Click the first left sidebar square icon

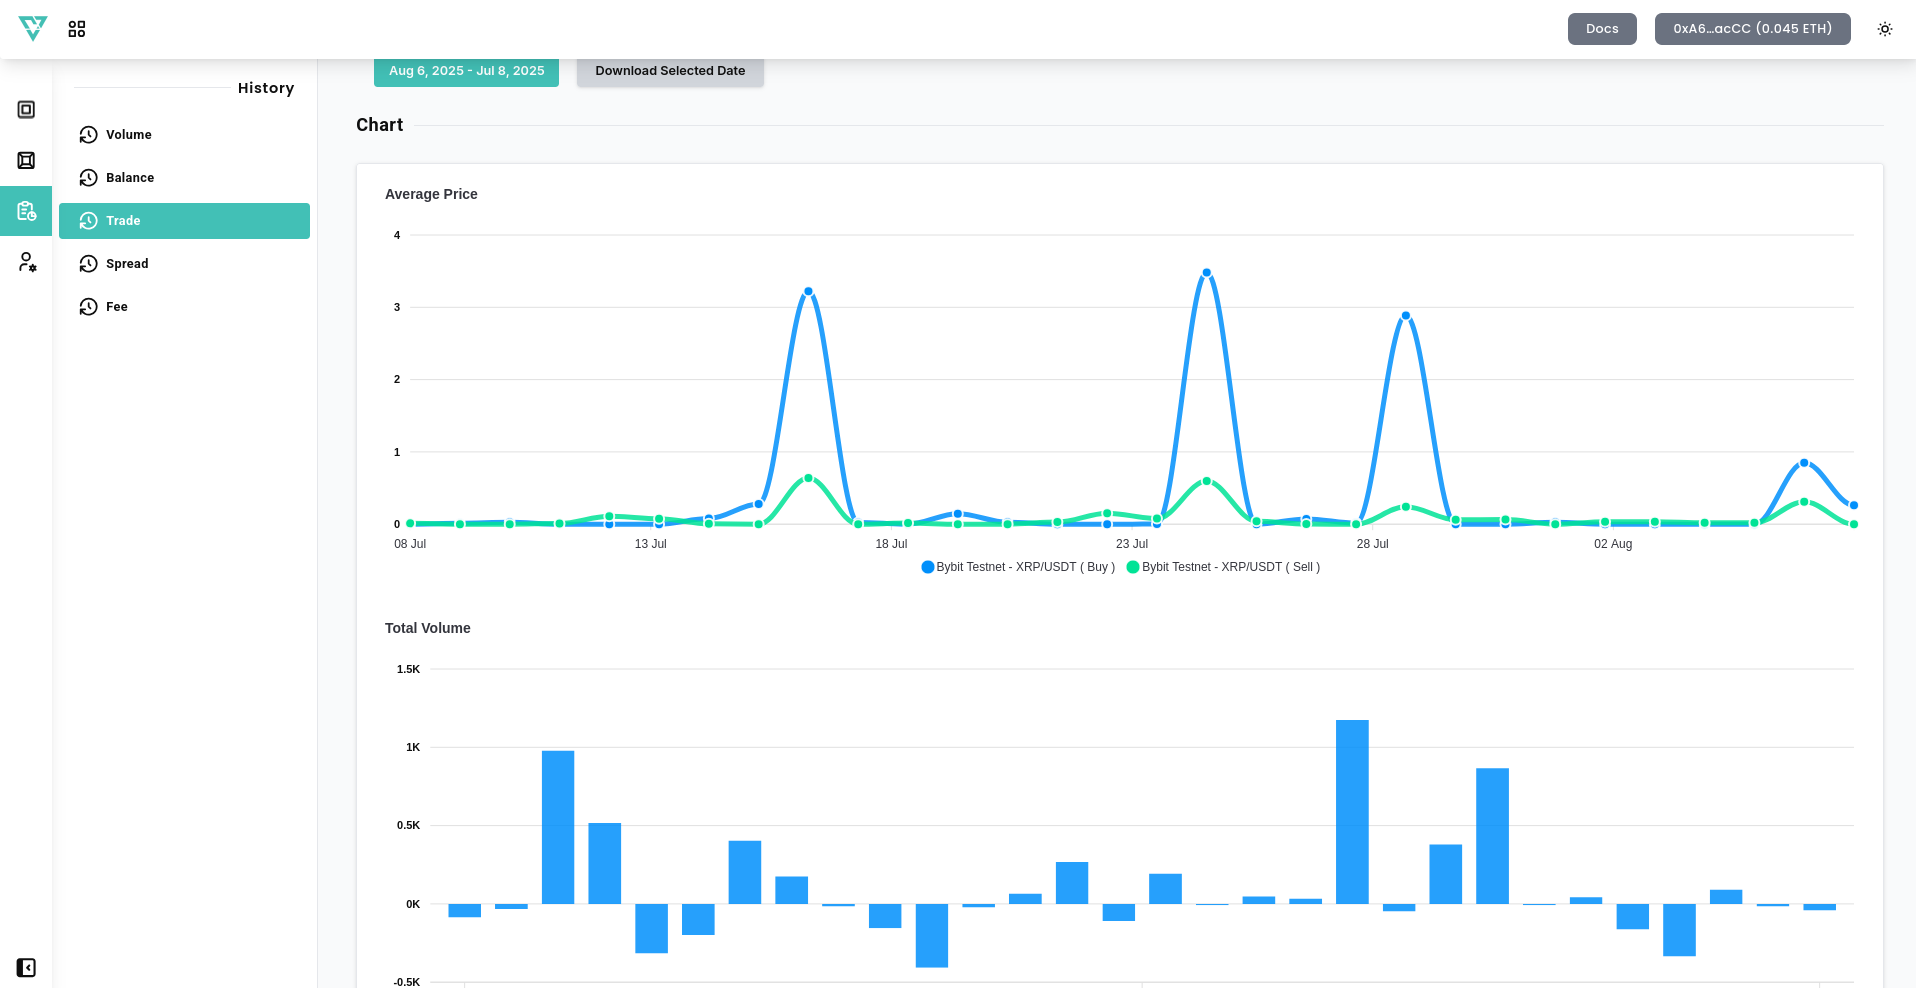click(26, 110)
